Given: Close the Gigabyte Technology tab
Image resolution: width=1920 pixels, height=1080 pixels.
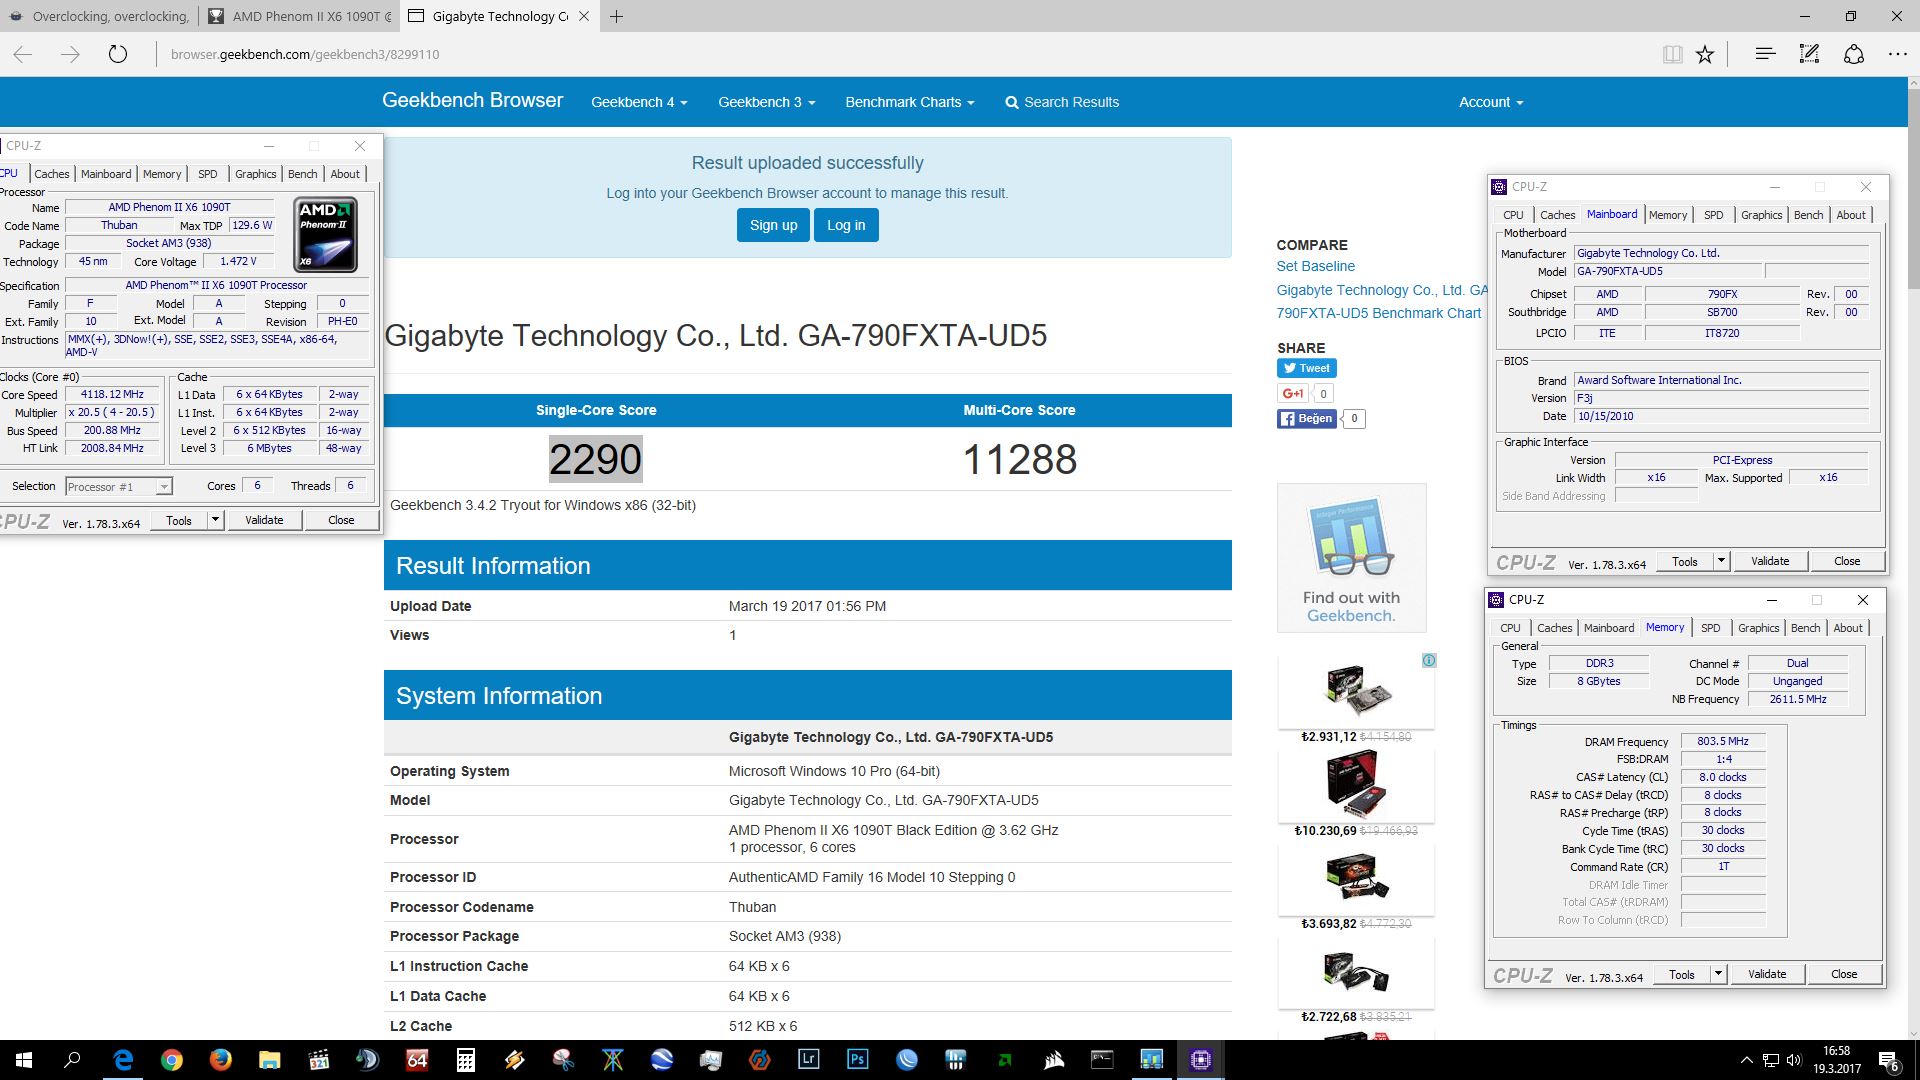Looking at the screenshot, I should click(x=584, y=16).
